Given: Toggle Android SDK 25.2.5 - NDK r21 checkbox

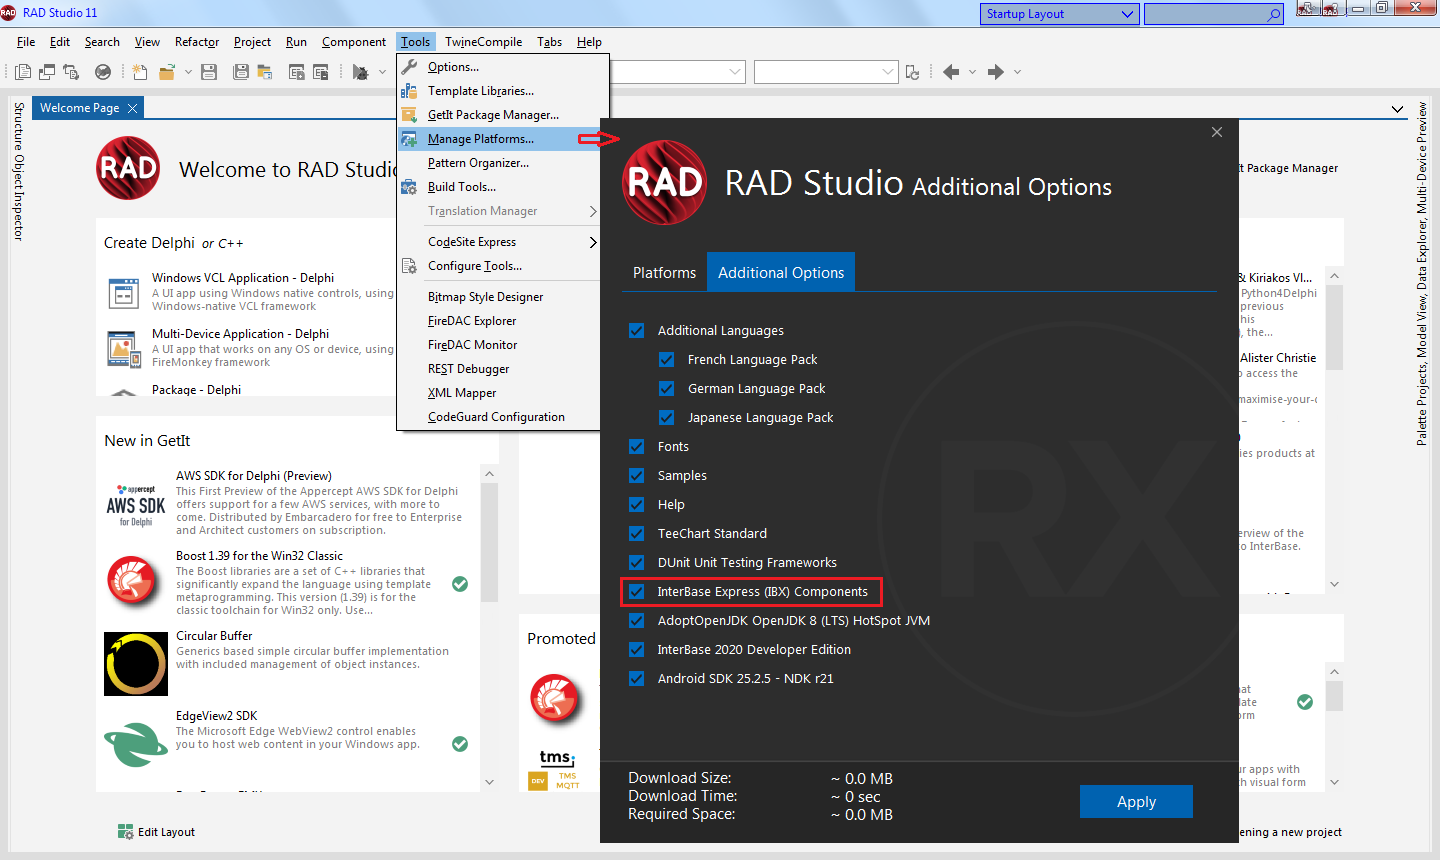Looking at the screenshot, I should pyautogui.click(x=636, y=678).
